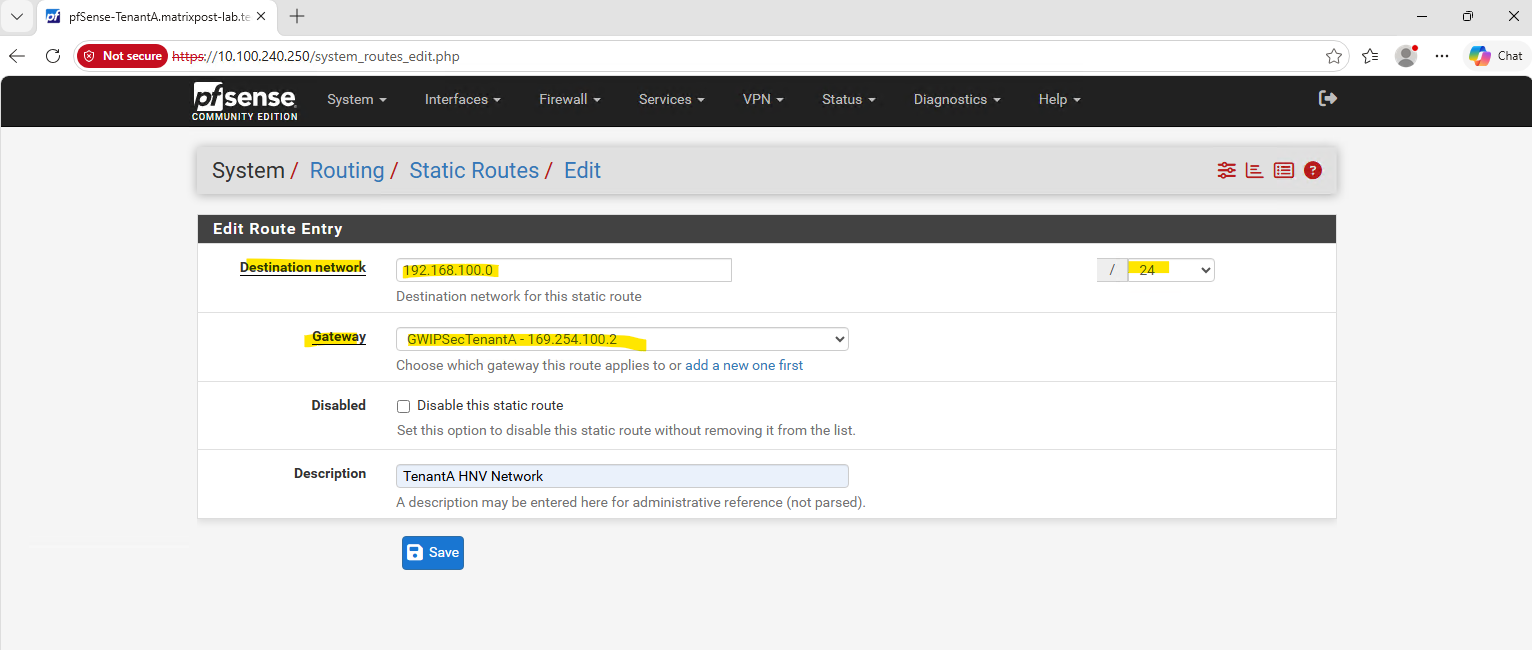Enable the Disable this static route checkbox
Screen dimensions: 1532x650
point(404,406)
